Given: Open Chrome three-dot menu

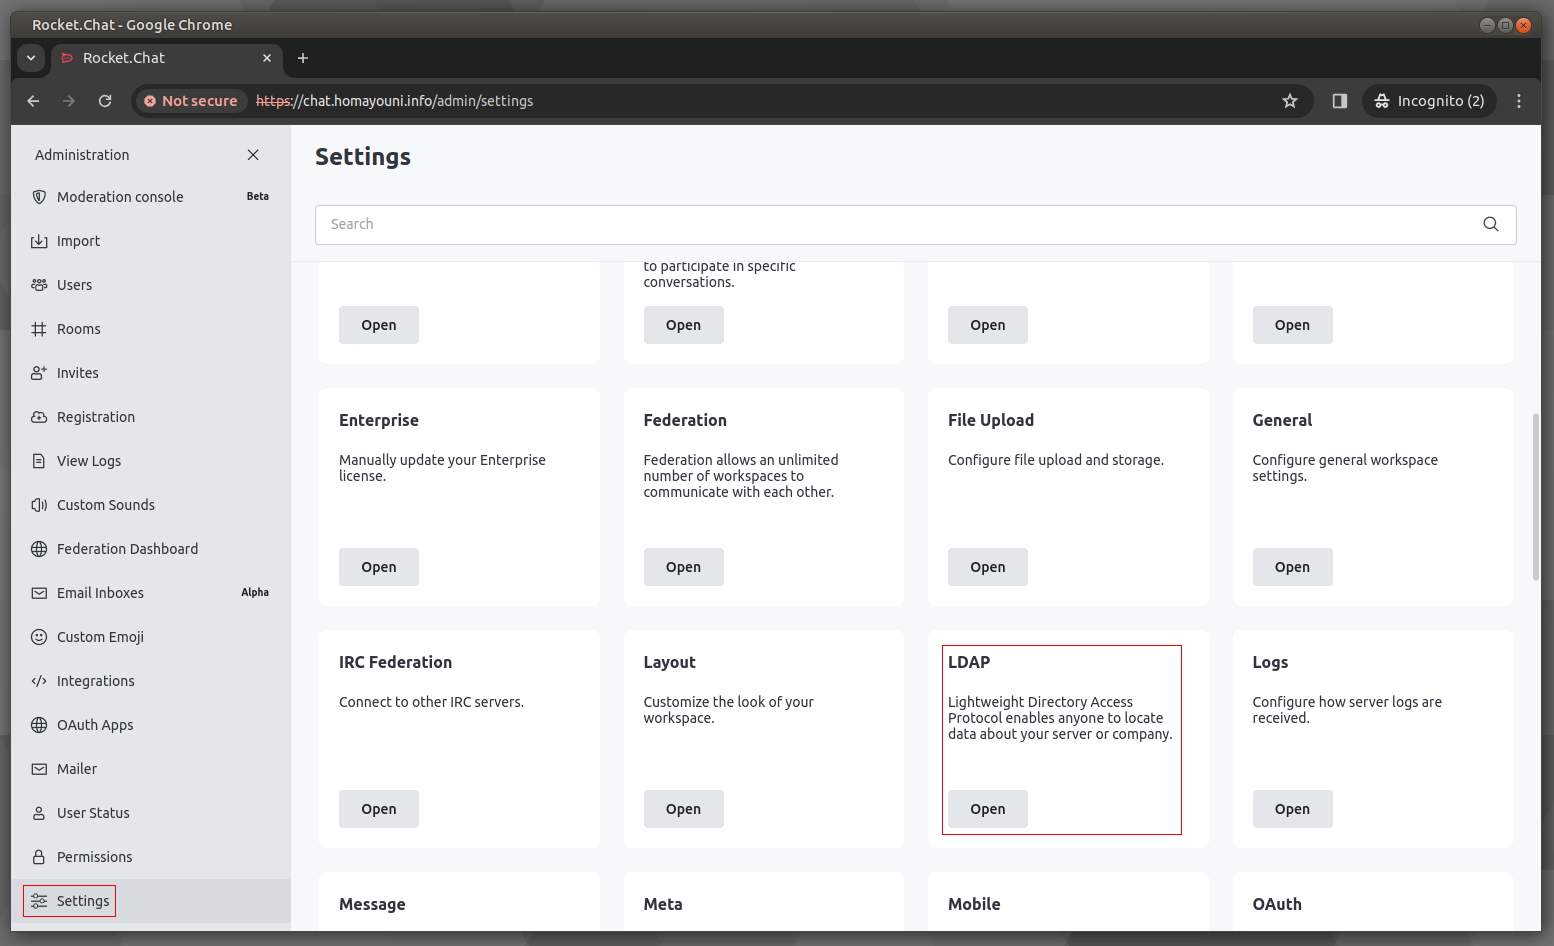Looking at the screenshot, I should pos(1519,101).
